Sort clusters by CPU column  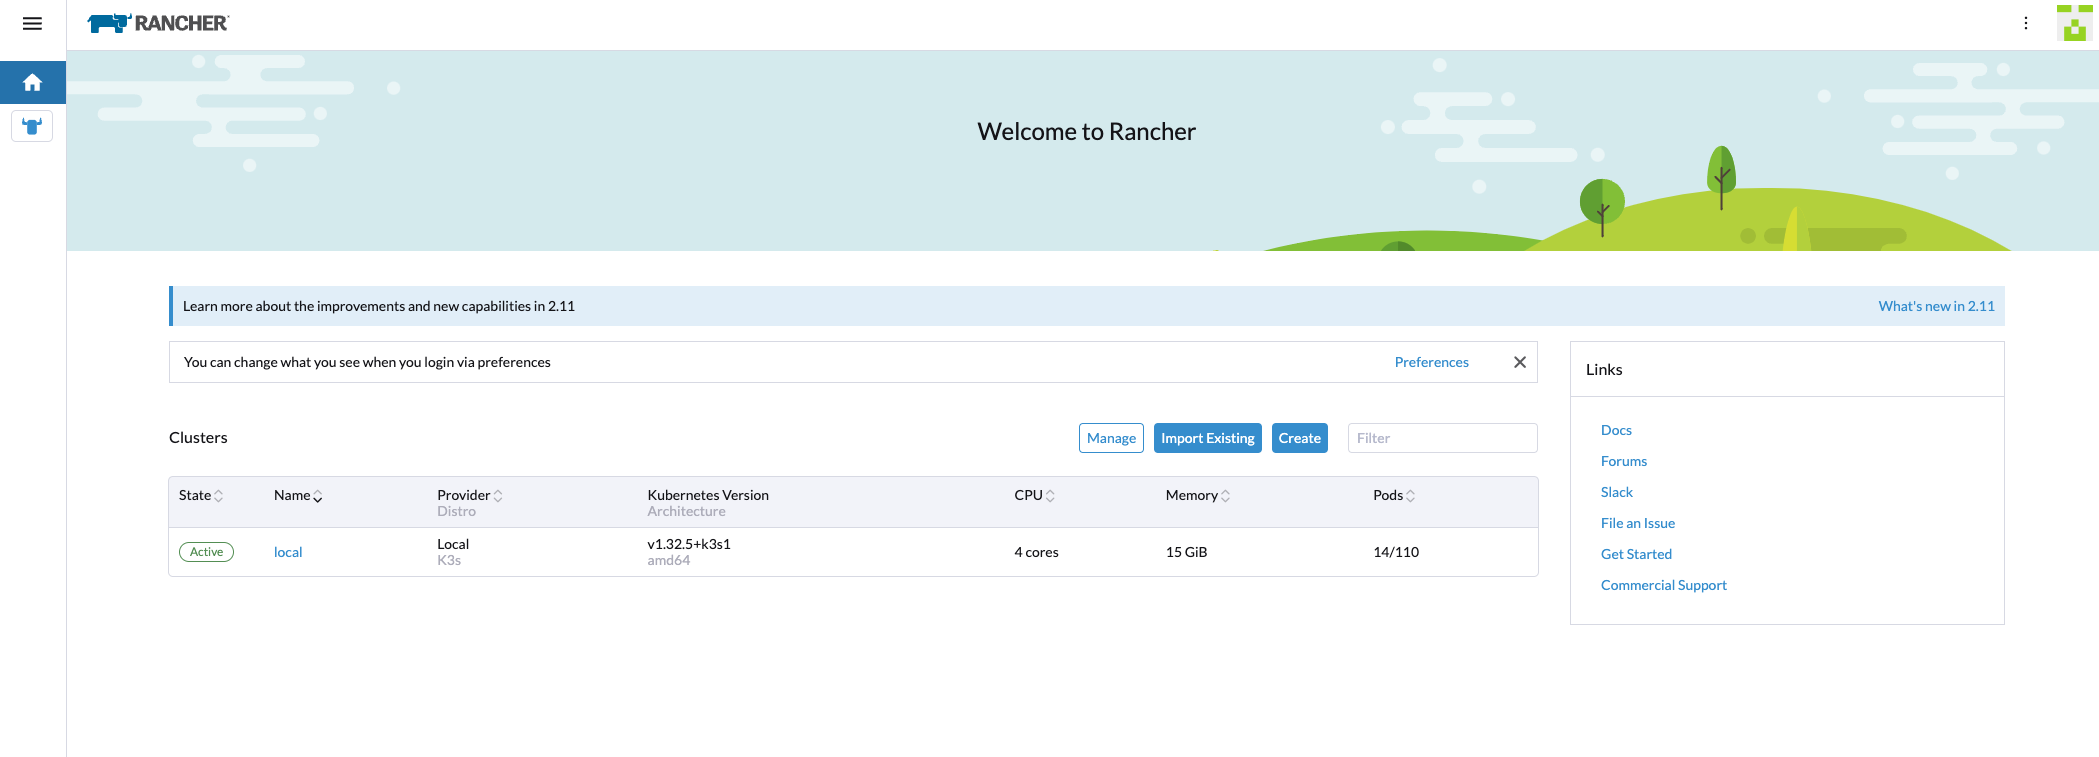(1035, 495)
